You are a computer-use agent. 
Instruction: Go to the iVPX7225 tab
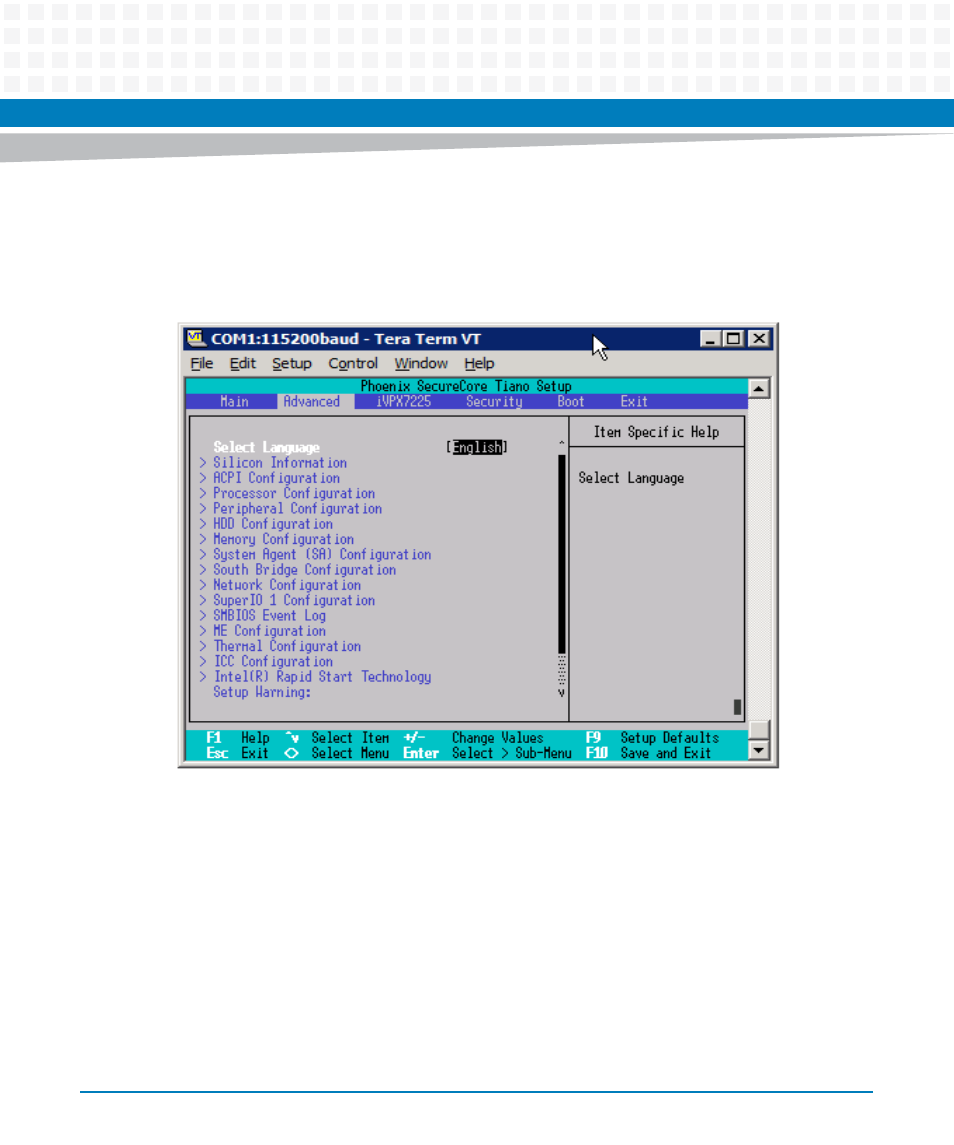click(x=404, y=402)
